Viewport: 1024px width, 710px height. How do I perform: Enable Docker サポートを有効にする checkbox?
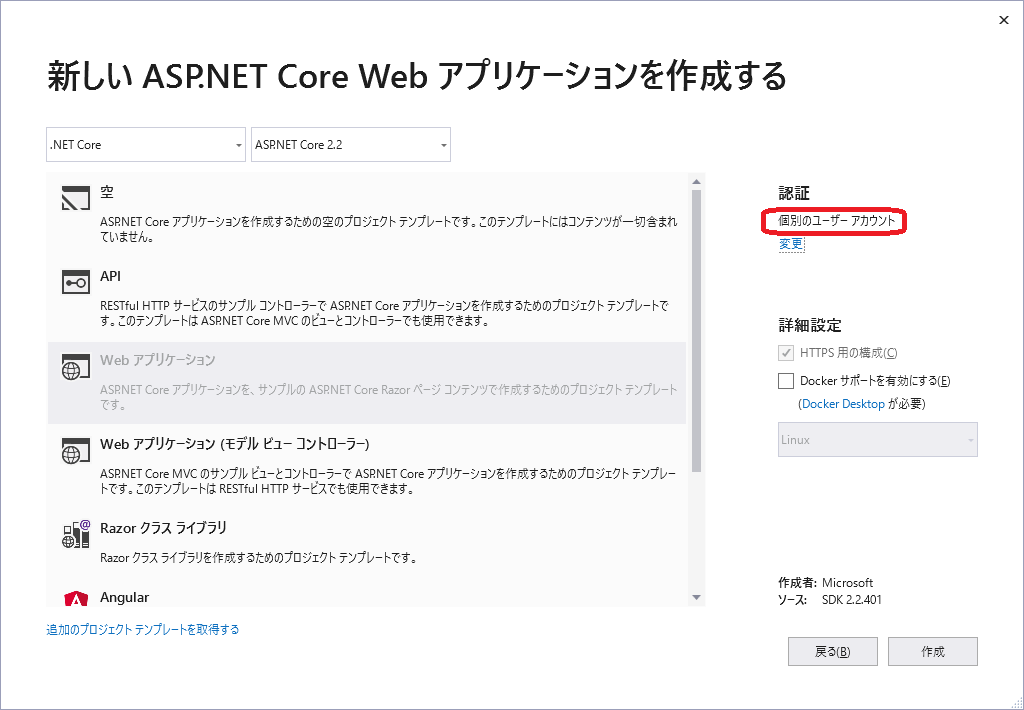point(786,381)
